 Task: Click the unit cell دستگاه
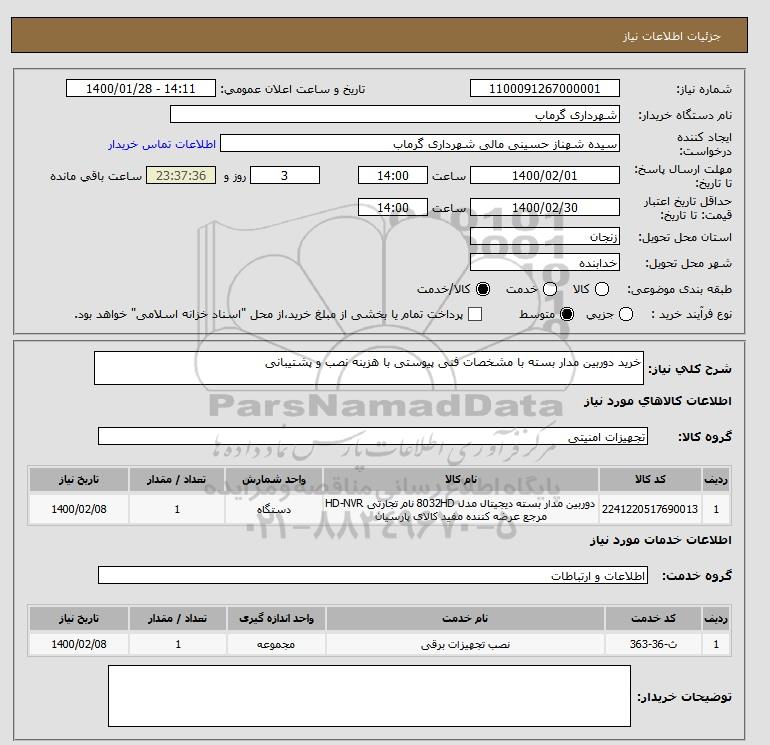274,509
